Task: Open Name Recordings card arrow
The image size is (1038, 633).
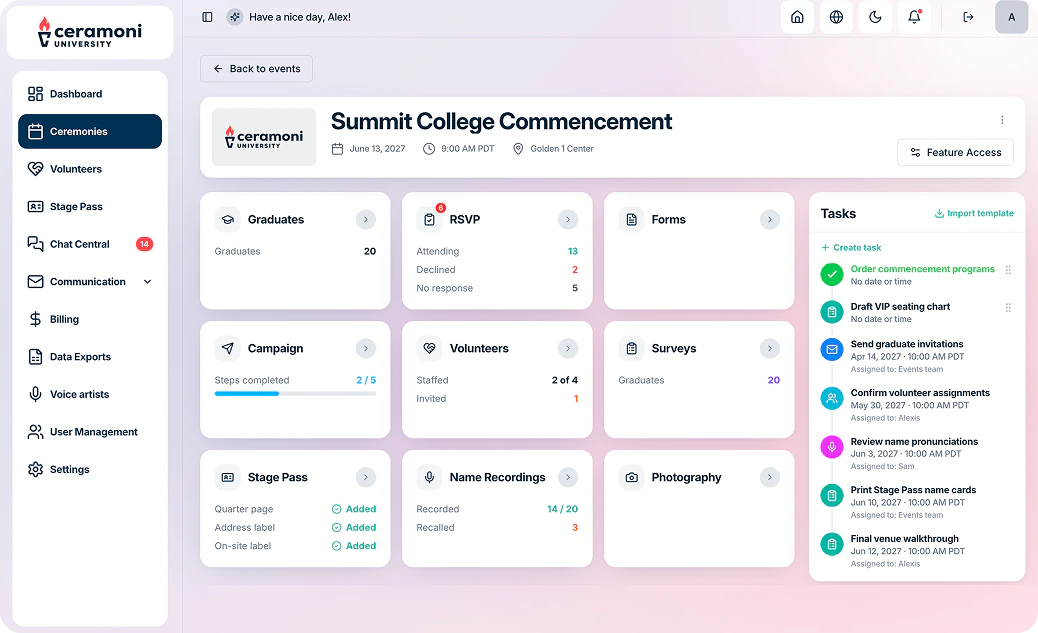Action: (567, 477)
